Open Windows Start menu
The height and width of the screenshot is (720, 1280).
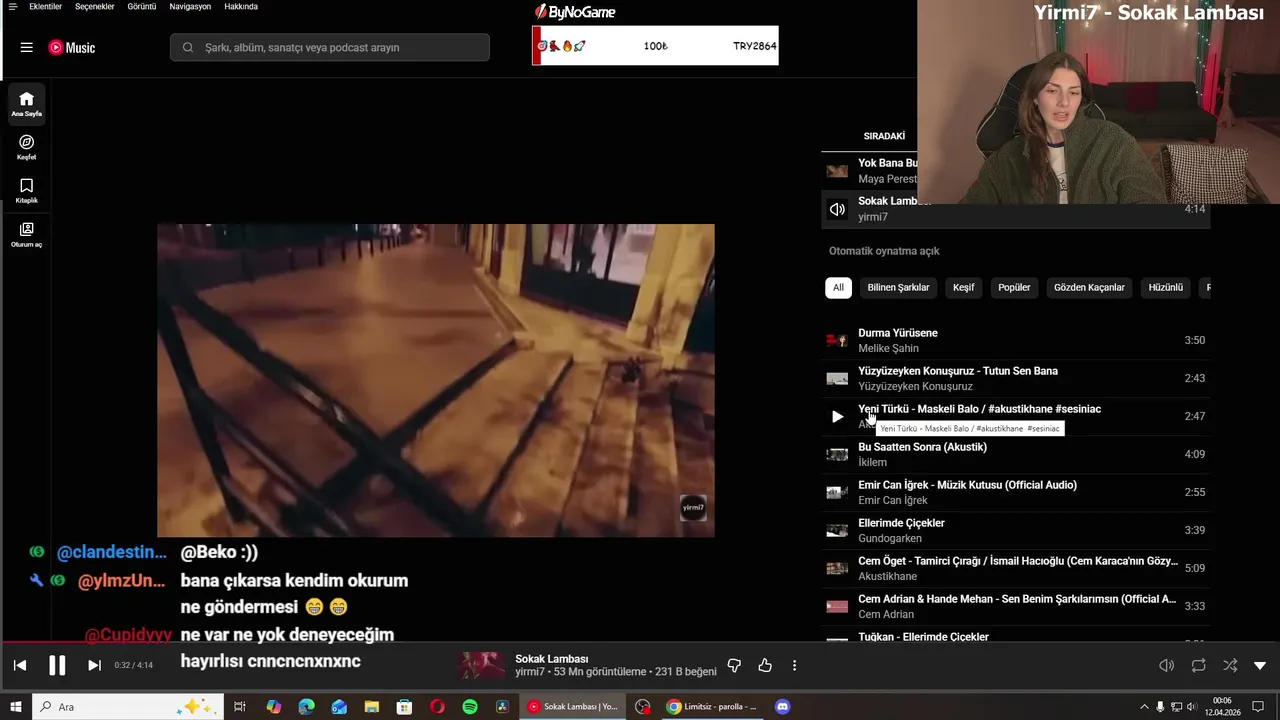pos(16,706)
